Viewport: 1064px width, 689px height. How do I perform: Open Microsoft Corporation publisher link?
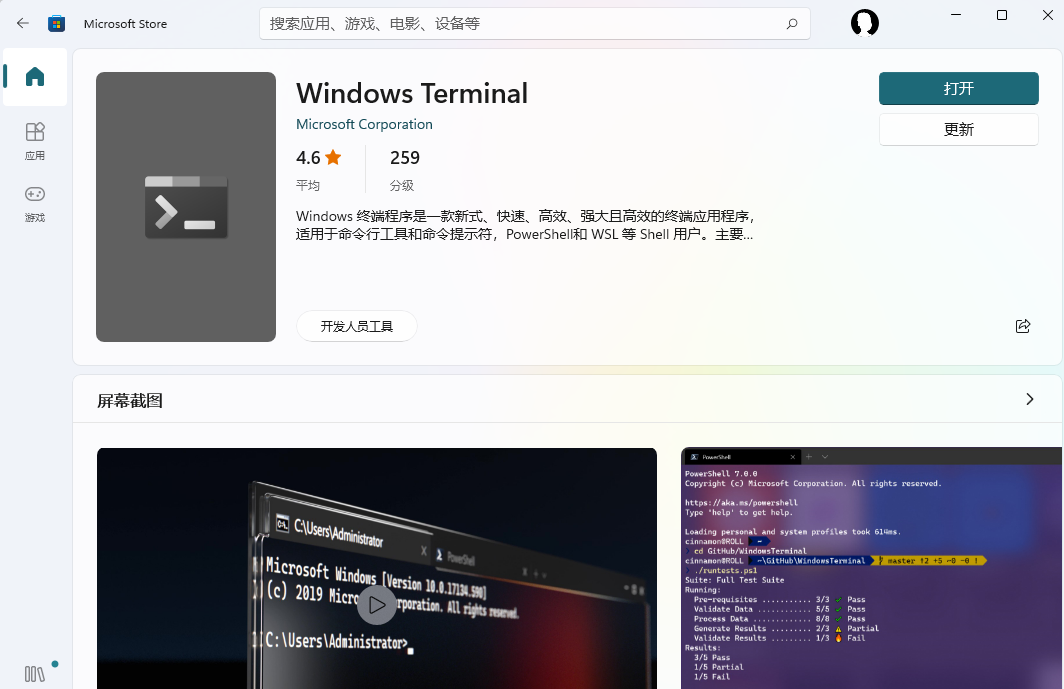364,124
